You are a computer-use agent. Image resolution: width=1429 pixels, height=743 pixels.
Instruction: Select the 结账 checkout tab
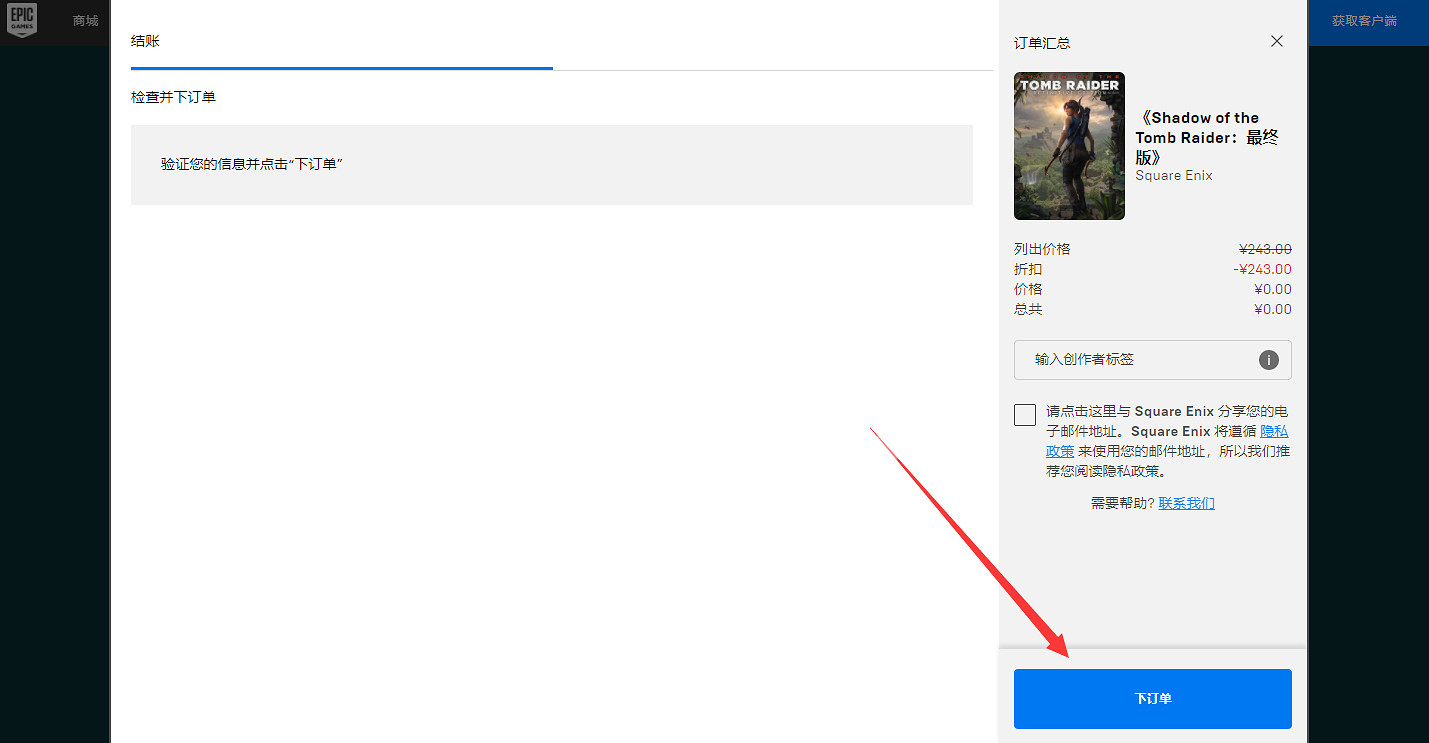(145, 41)
